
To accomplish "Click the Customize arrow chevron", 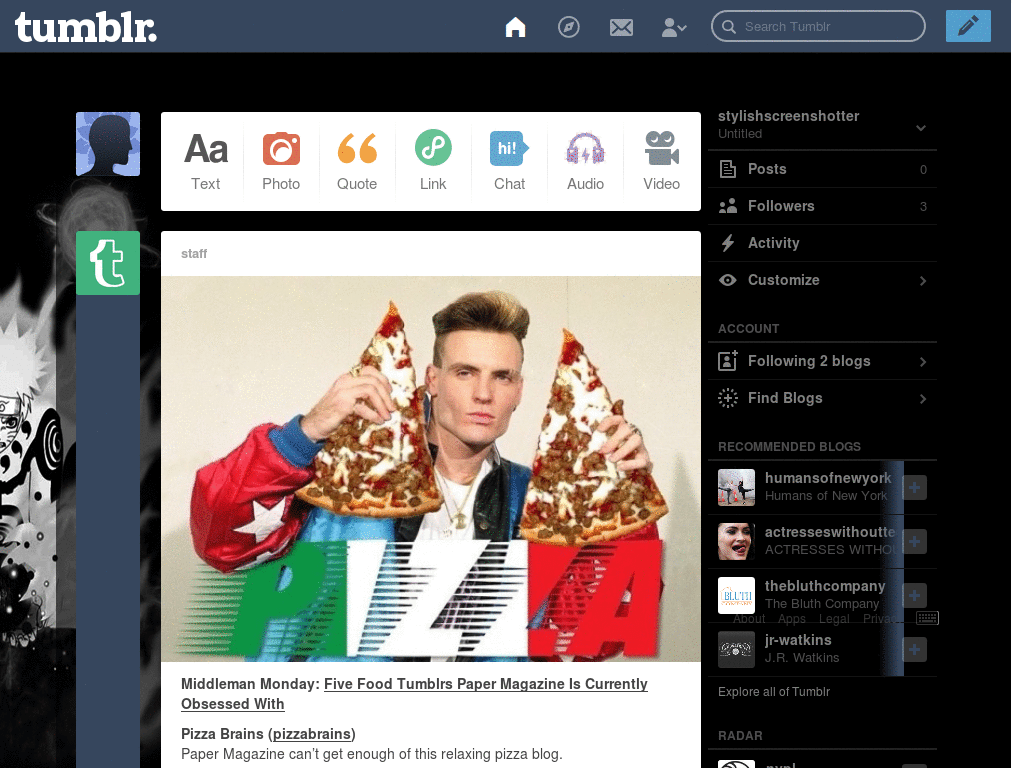I will pos(923,281).
